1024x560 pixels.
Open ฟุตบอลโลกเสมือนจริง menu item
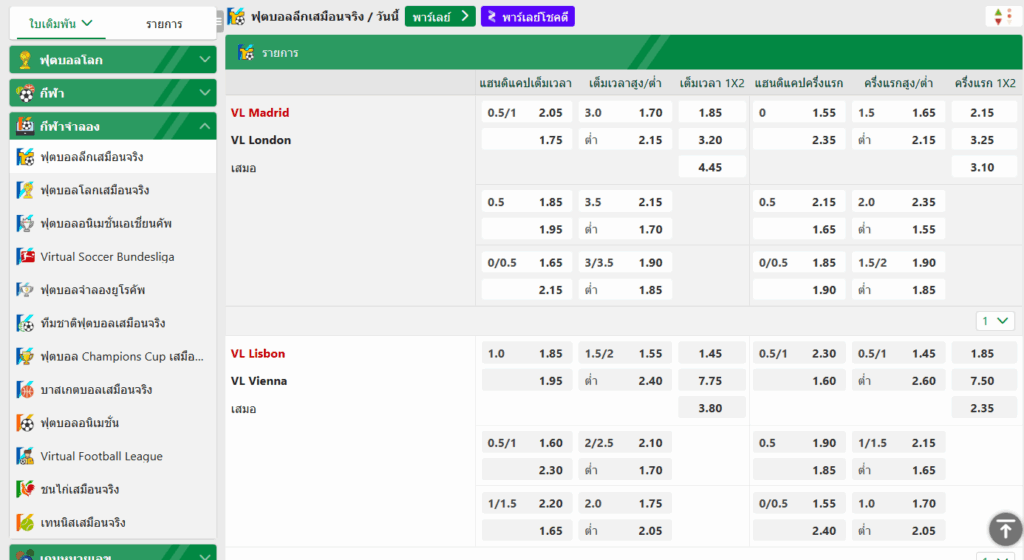113,190
